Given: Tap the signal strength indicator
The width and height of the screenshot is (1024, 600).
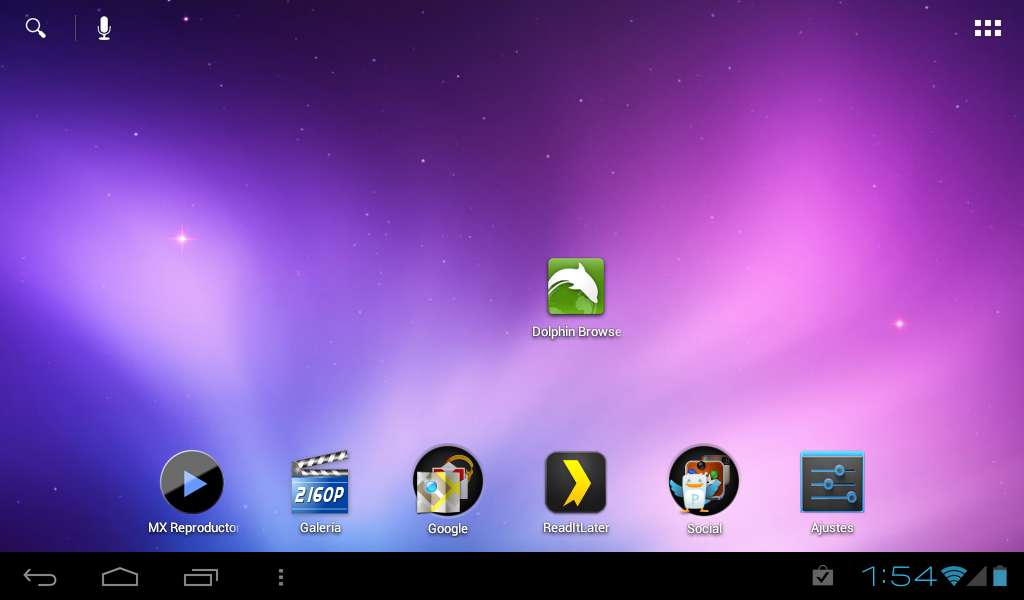Looking at the screenshot, I should point(977,576).
